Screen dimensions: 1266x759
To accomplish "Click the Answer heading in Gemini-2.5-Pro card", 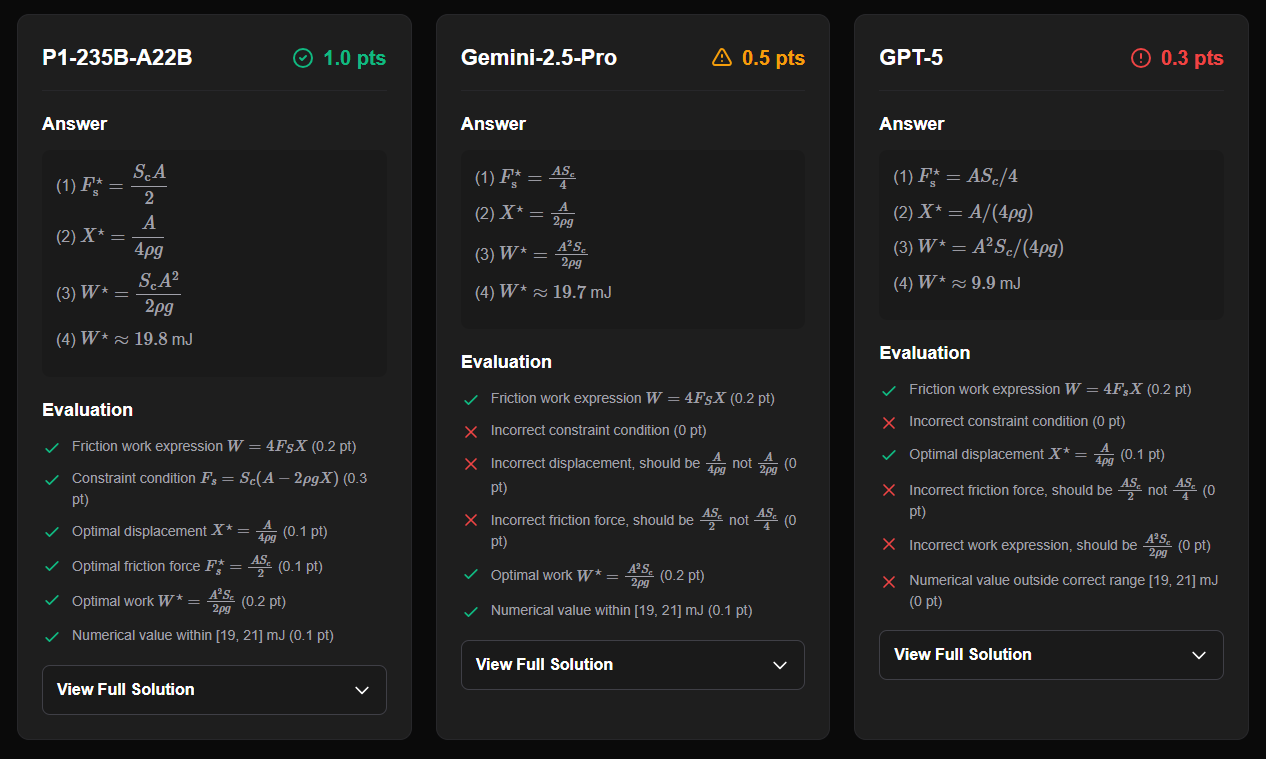I will click(x=493, y=124).
